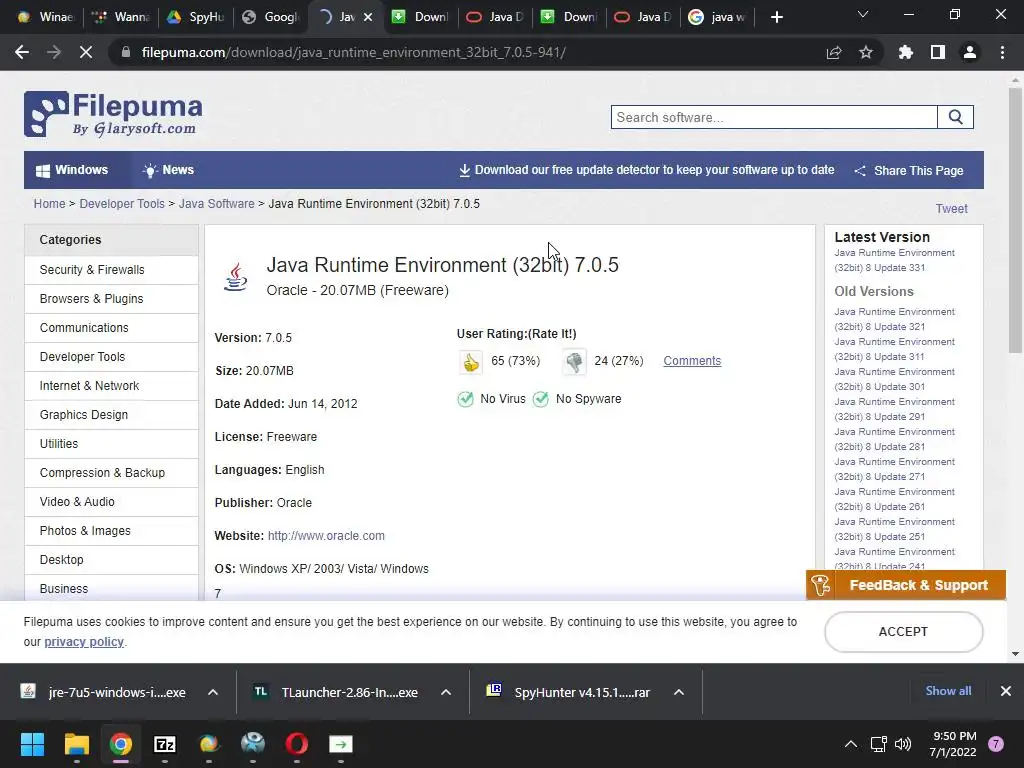Image resolution: width=1024 pixels, height=768 pixels.
Task: Open old version 8 Update 291 link
Action: point(894,409)
